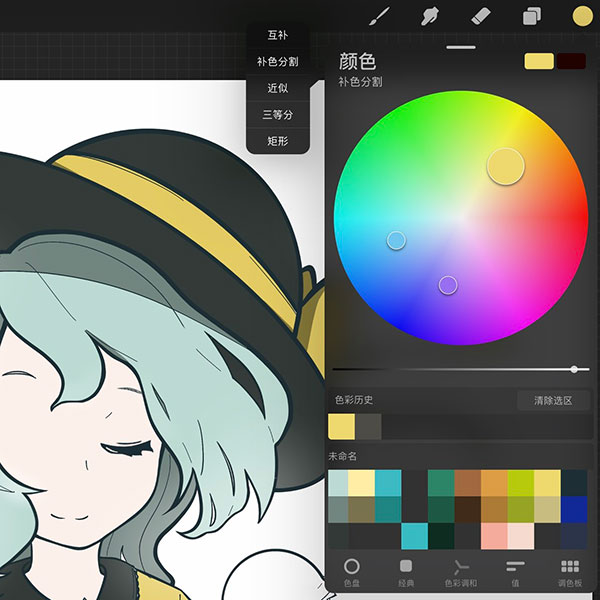Tap the active color circle in toolbar

pos(582,16)
